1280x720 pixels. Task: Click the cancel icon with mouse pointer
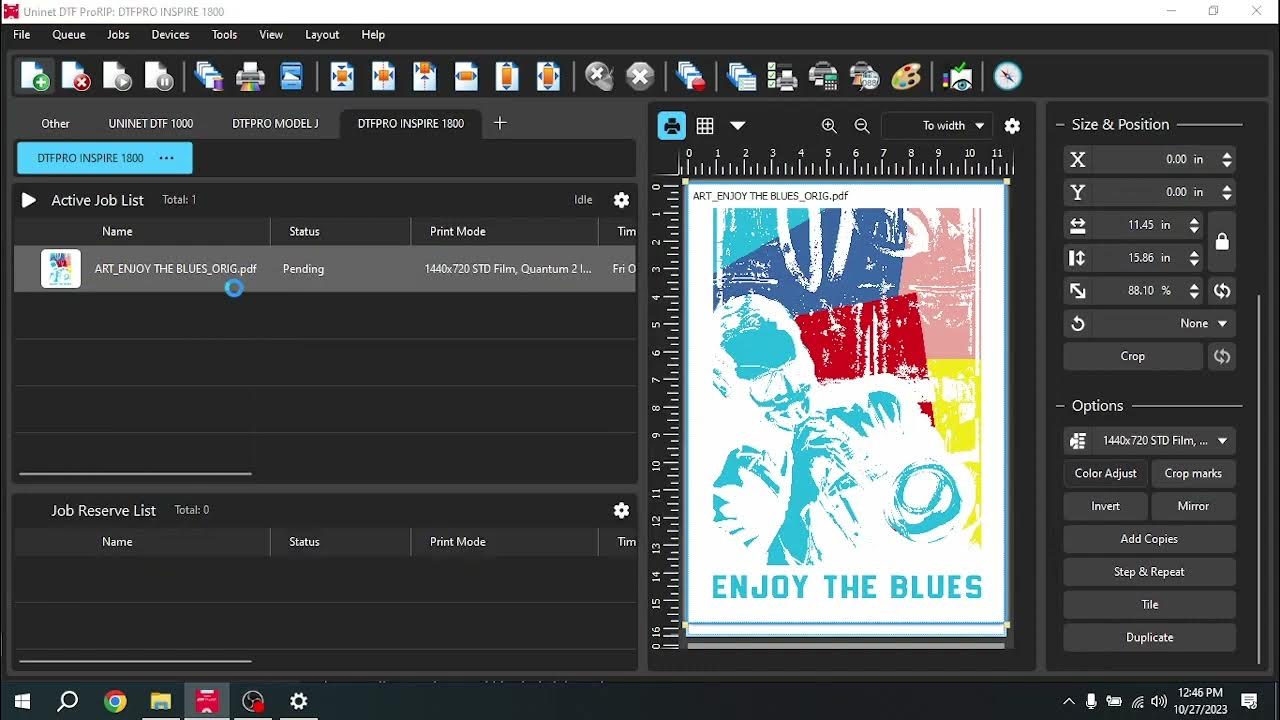coord(599,76)
